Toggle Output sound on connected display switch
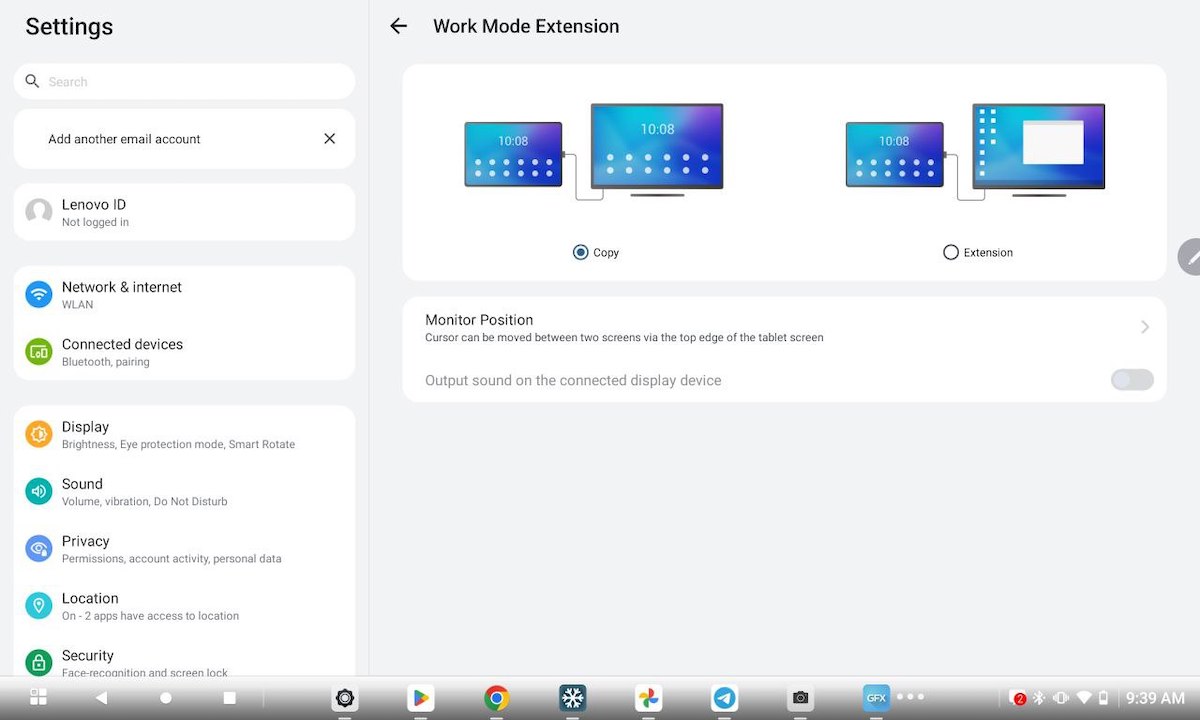 pos(1132,380)
